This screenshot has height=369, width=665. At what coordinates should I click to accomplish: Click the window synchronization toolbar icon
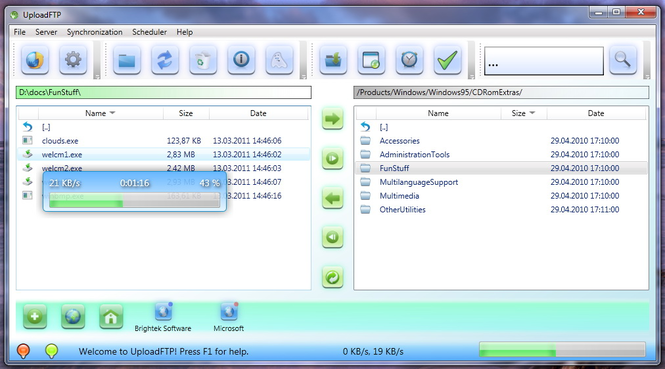[371, 60]
